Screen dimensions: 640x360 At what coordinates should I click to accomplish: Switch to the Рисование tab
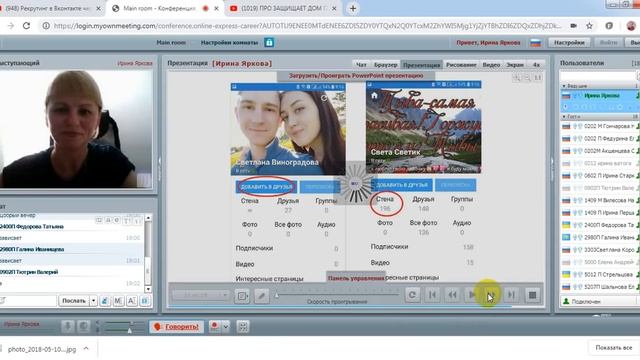click(x=461, y=64)
